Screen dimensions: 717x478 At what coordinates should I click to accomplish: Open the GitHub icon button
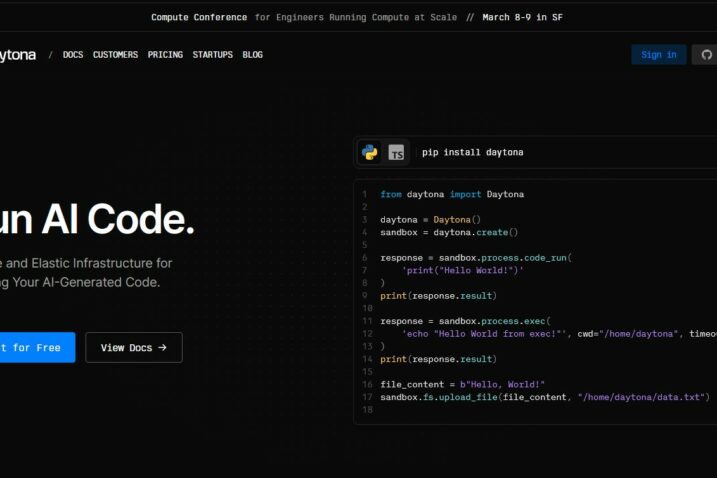click(x=705, y=55)
